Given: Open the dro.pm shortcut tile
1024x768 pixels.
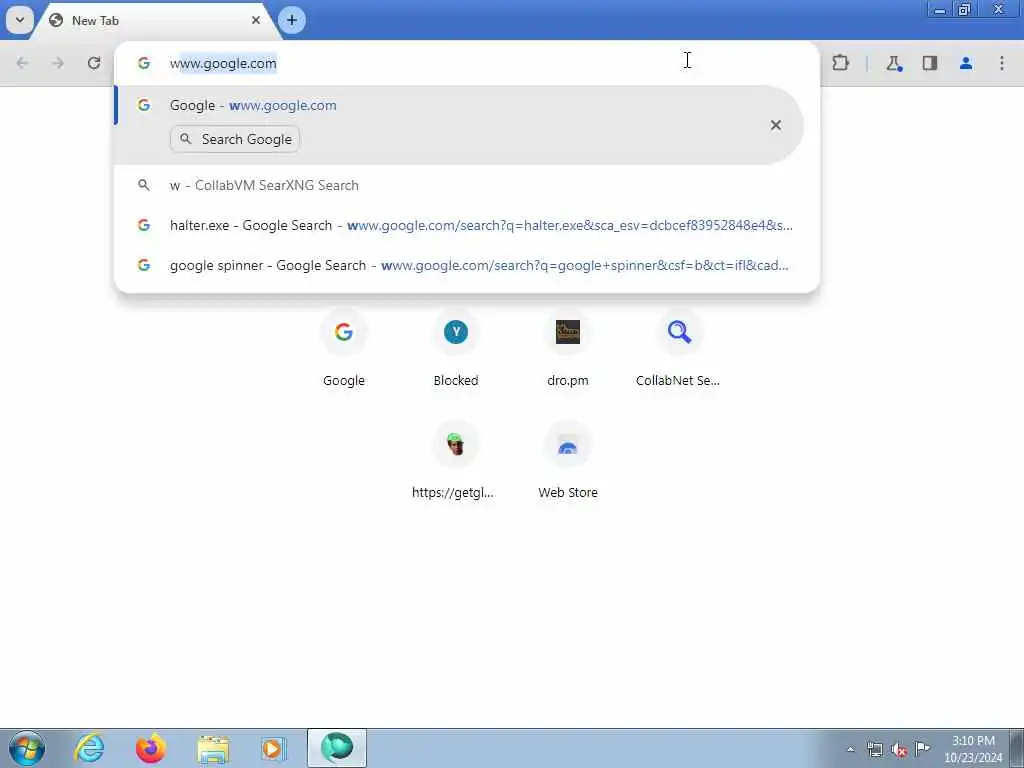Looking at the screenshot, I should tap(568, 348).
